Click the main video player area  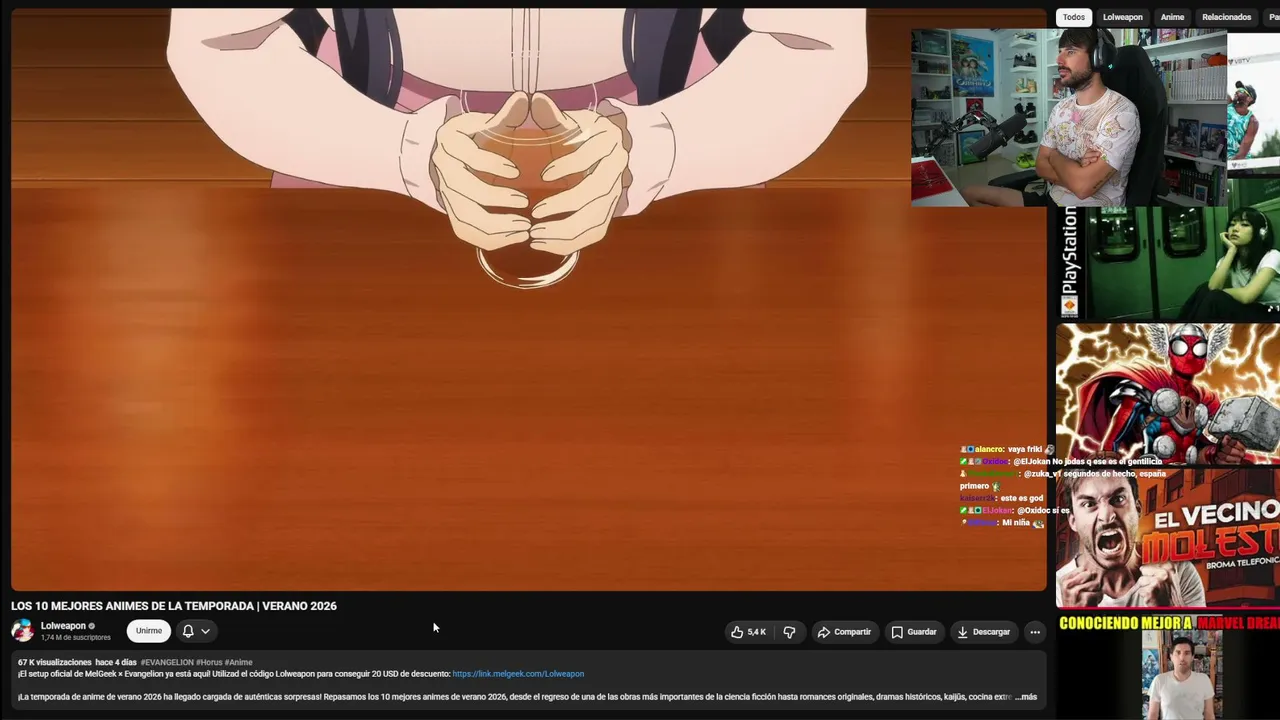pyautogui.click(x=529, y=300)
